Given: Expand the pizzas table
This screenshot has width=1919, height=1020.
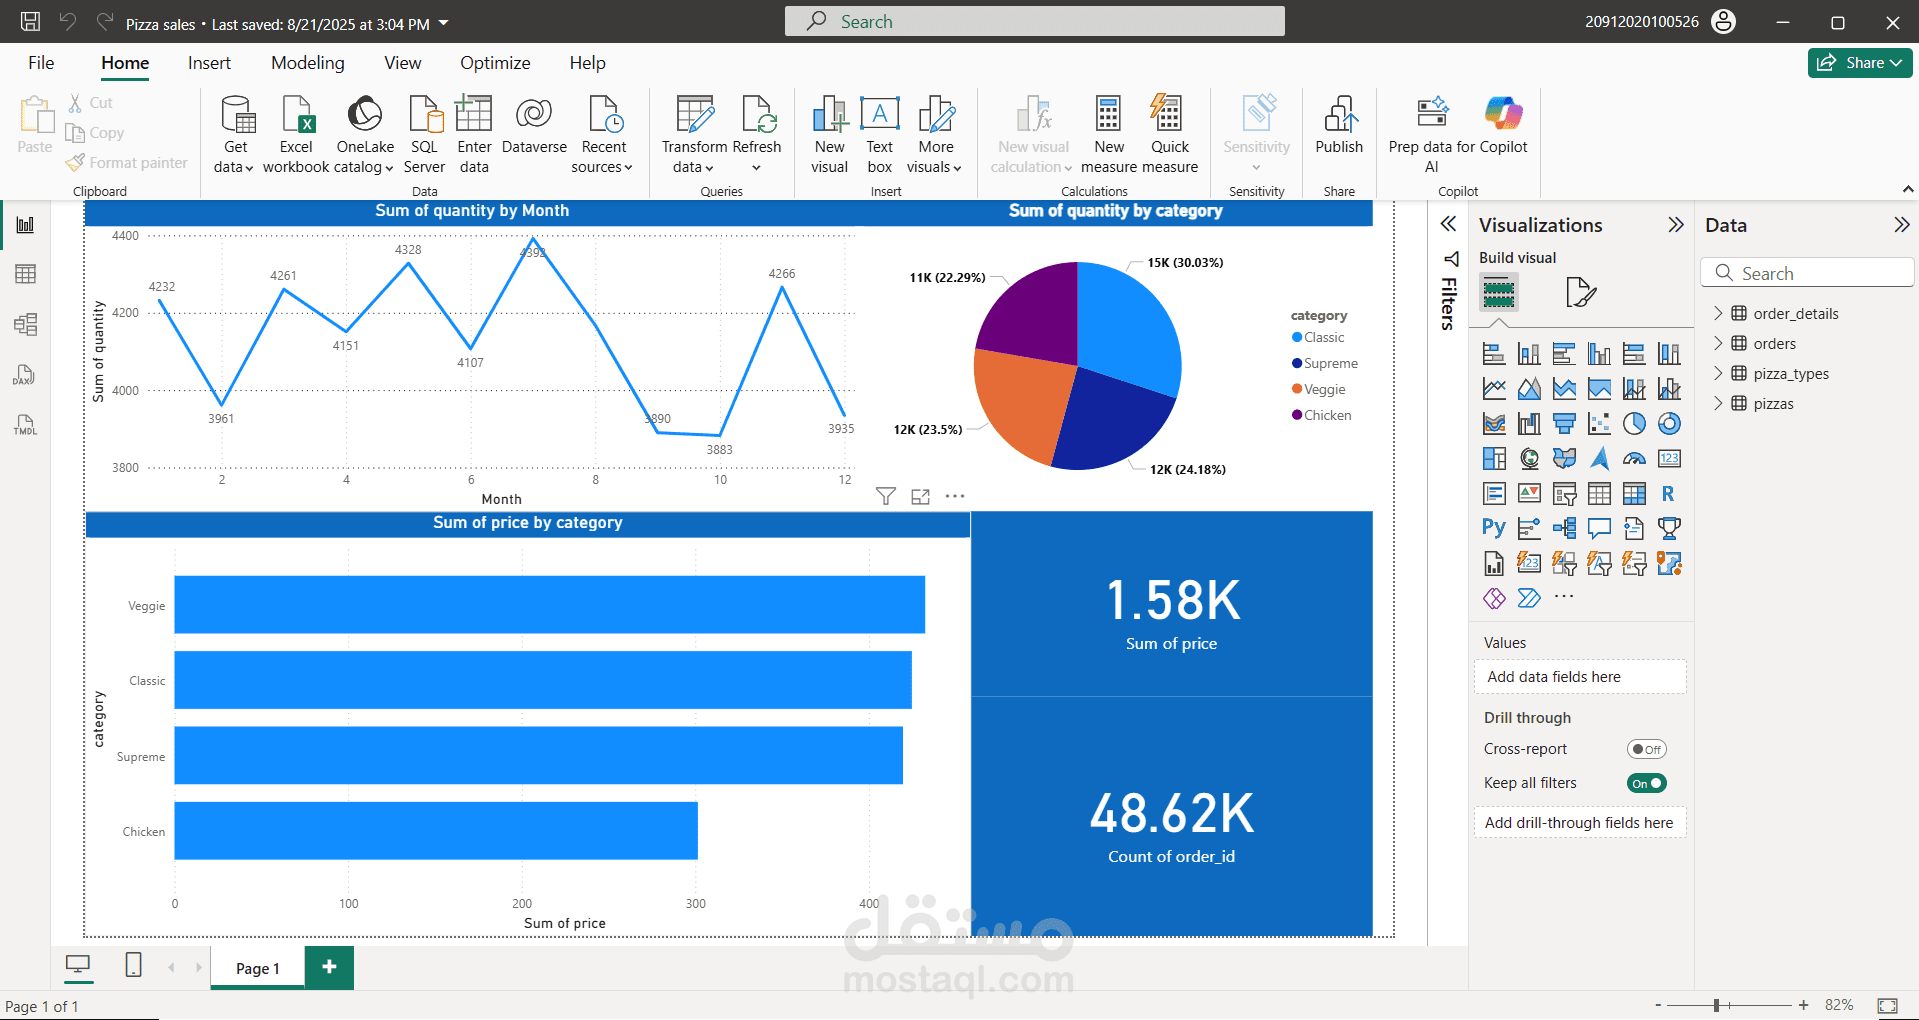Looking at the screenshot, I should [1718, 403].
